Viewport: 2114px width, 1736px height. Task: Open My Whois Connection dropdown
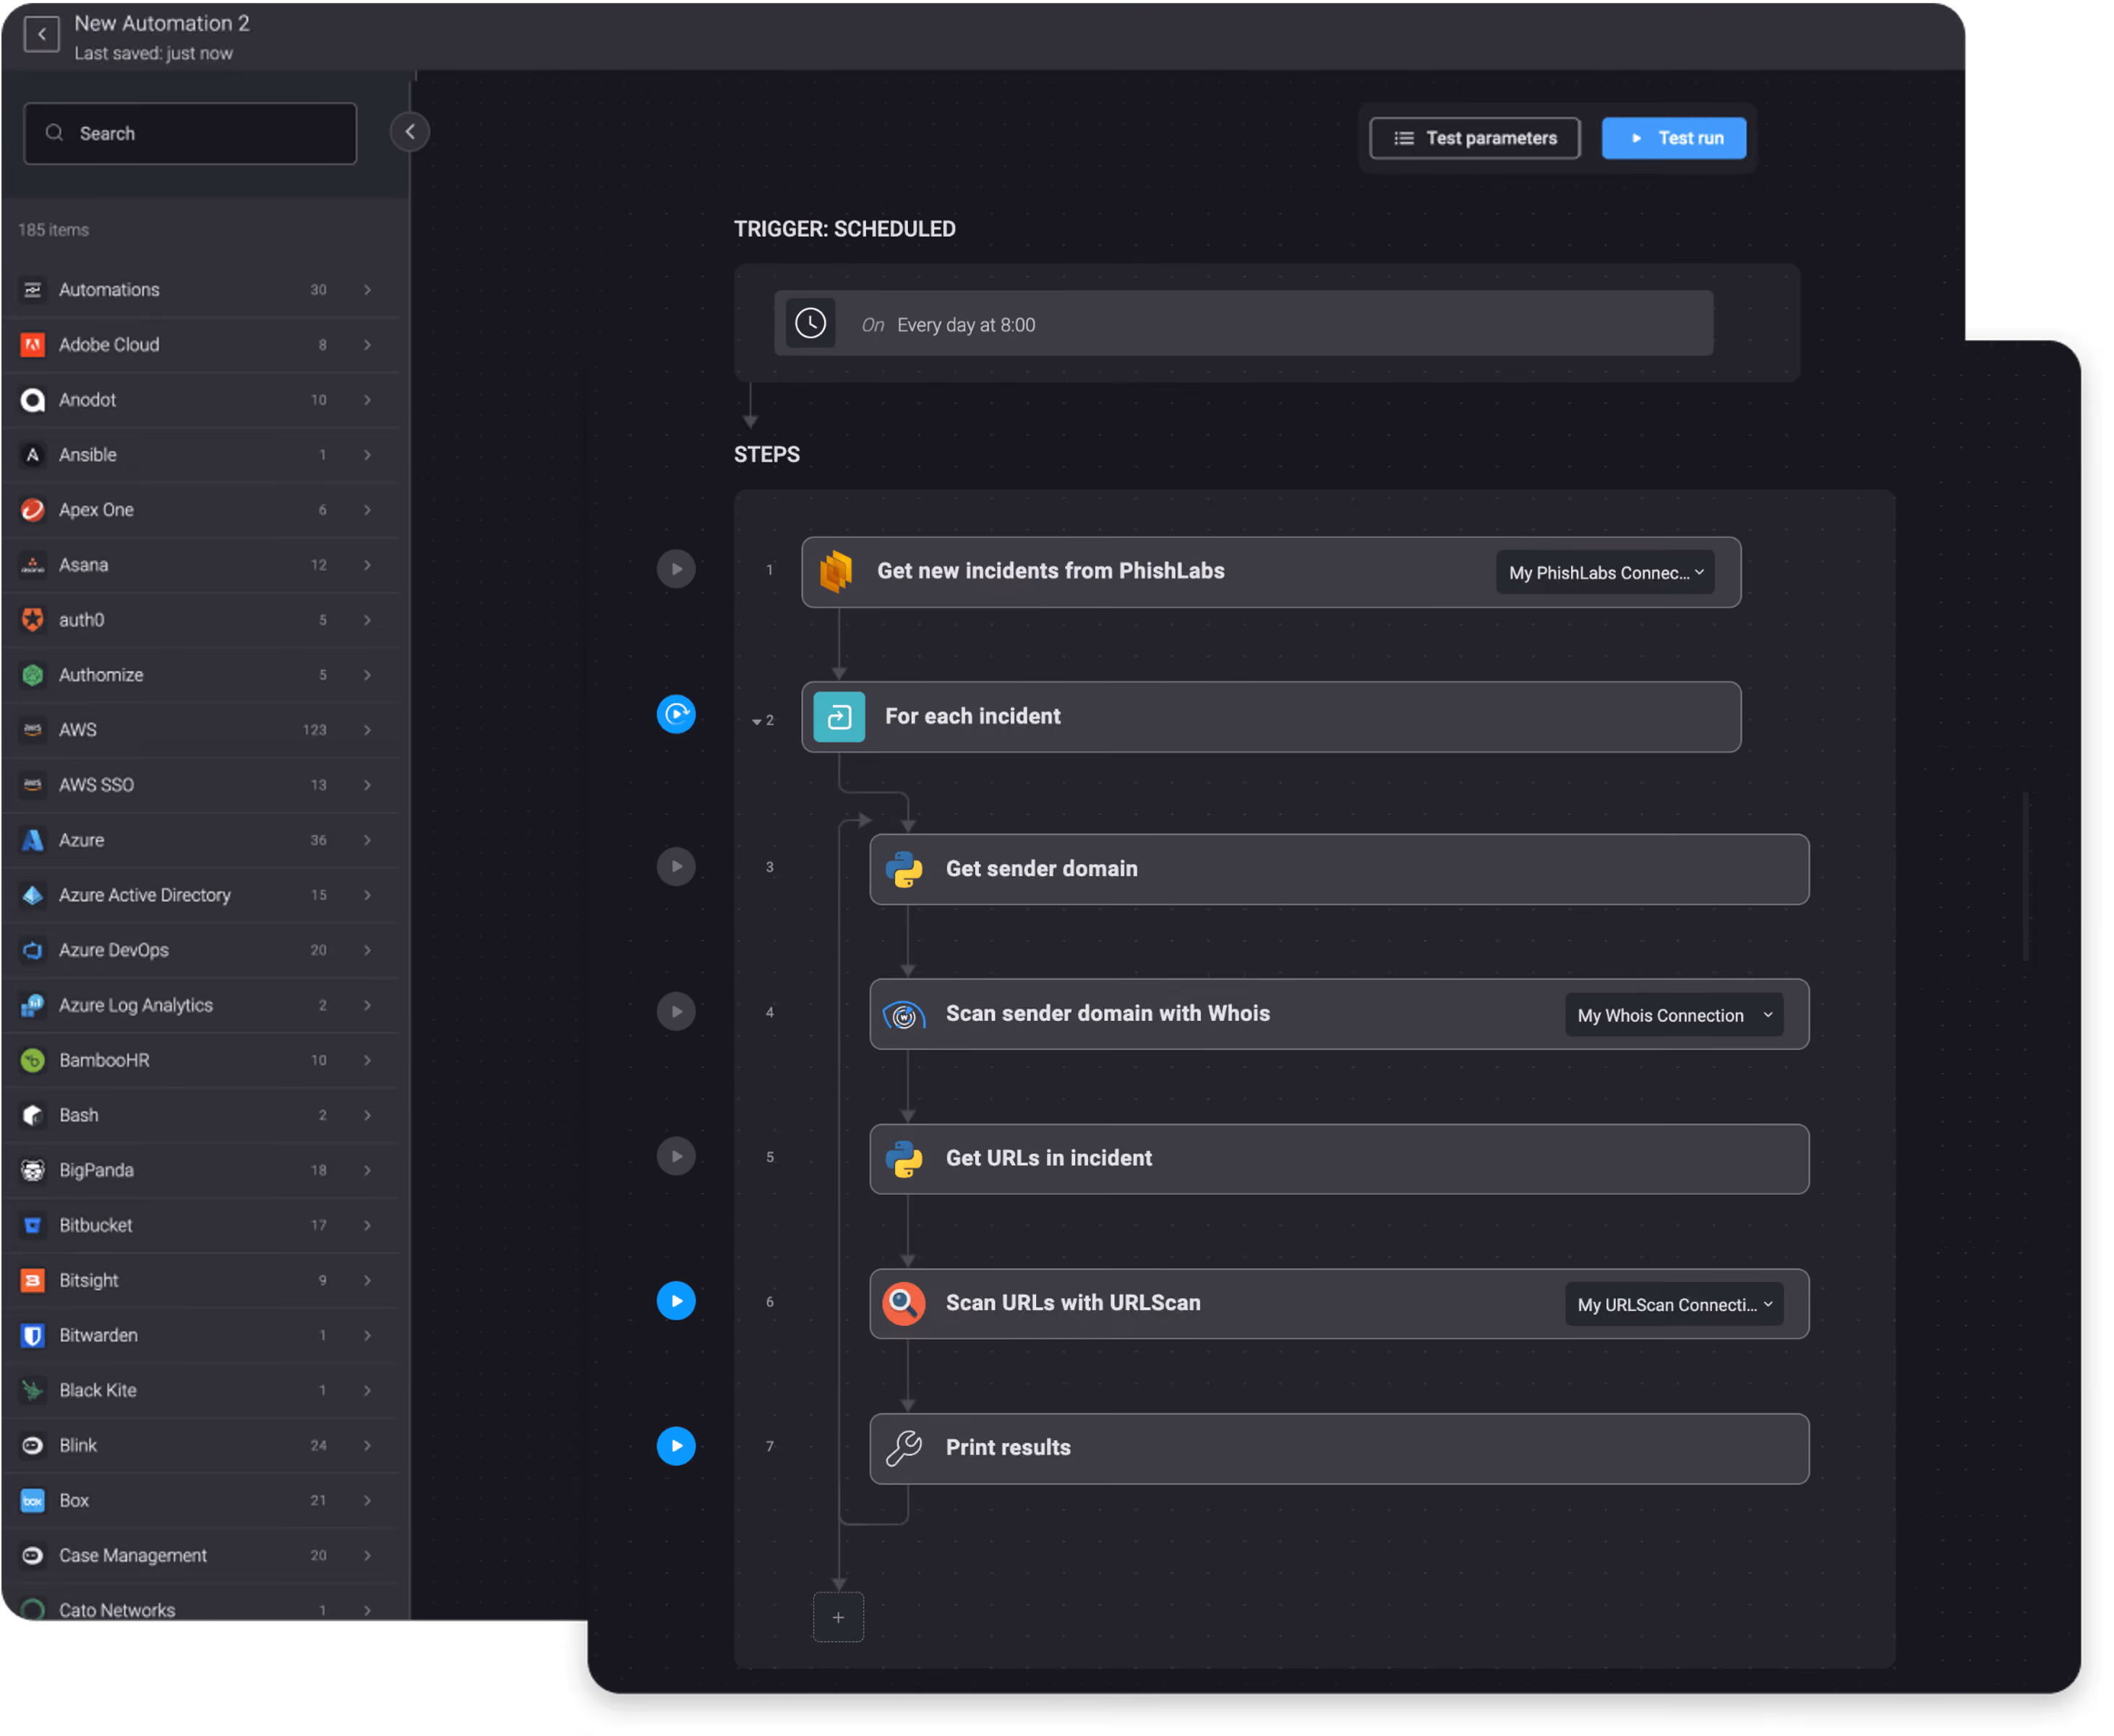pyautogui.click(x=1674, y=1015)
